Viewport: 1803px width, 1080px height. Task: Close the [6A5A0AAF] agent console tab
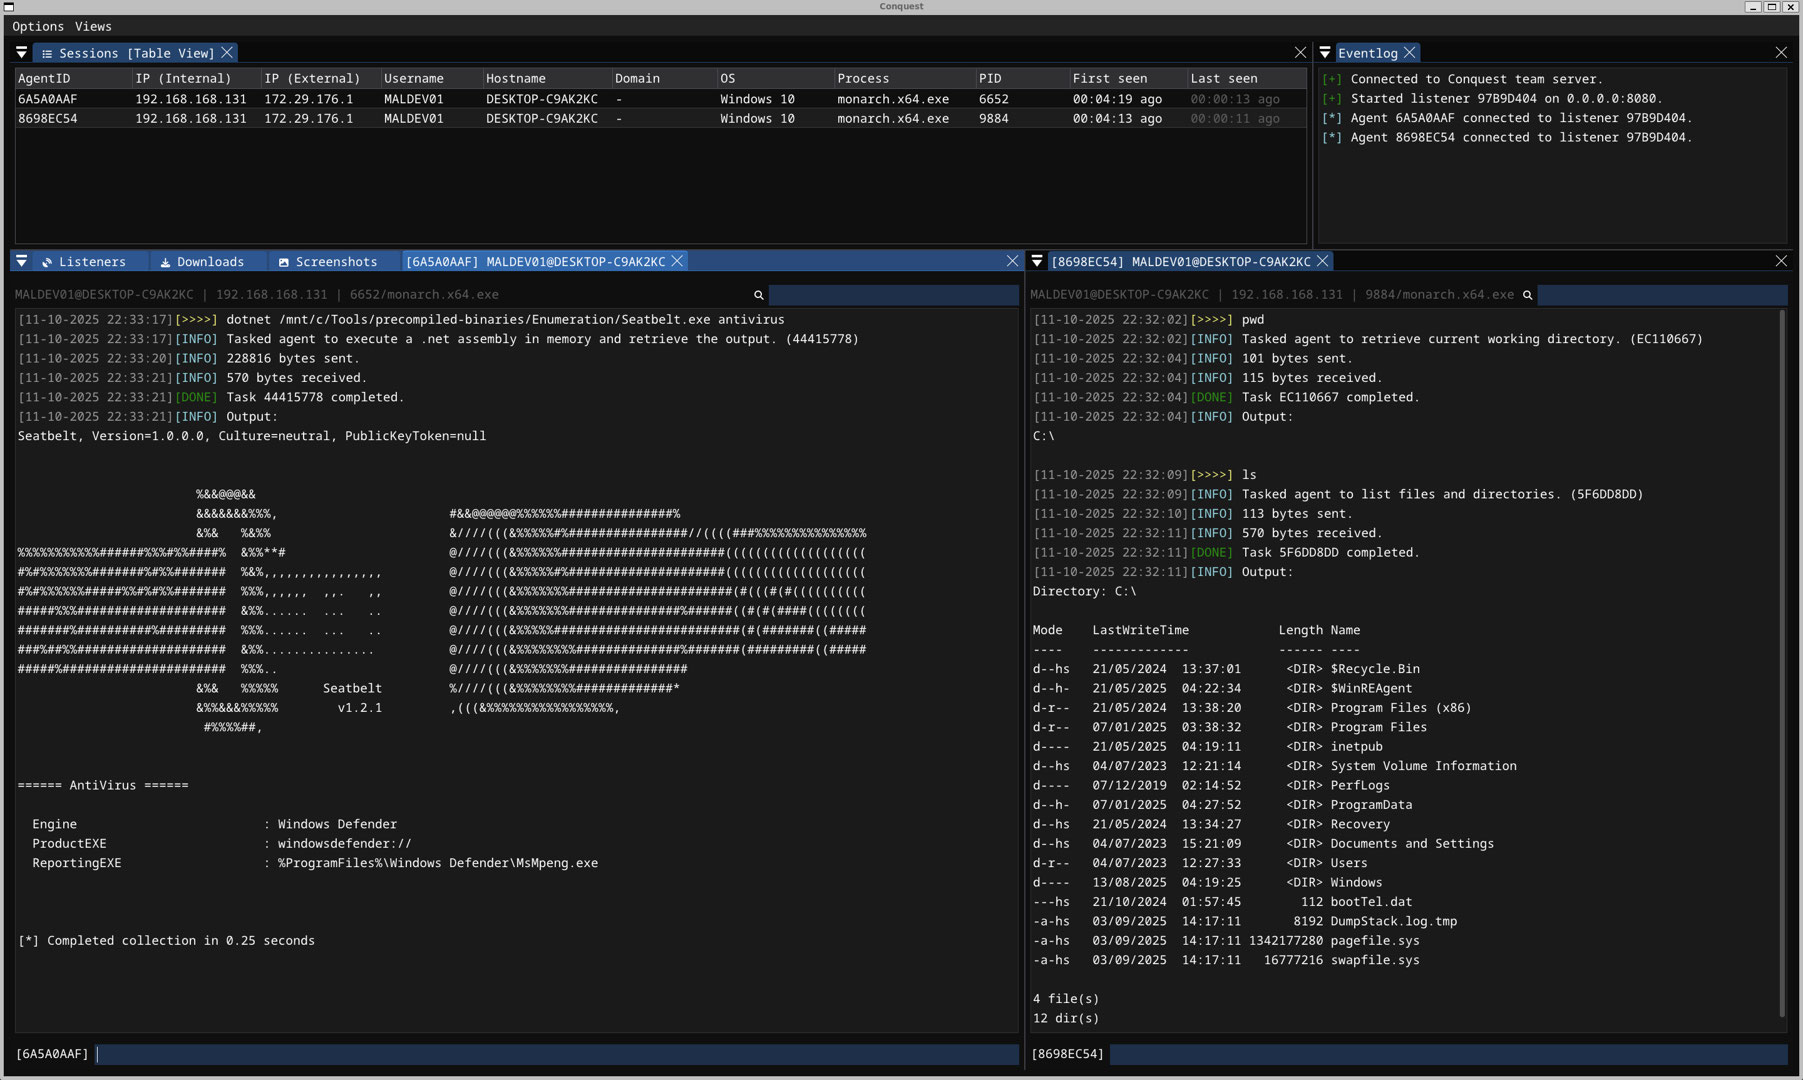click(x=678, y=261)
